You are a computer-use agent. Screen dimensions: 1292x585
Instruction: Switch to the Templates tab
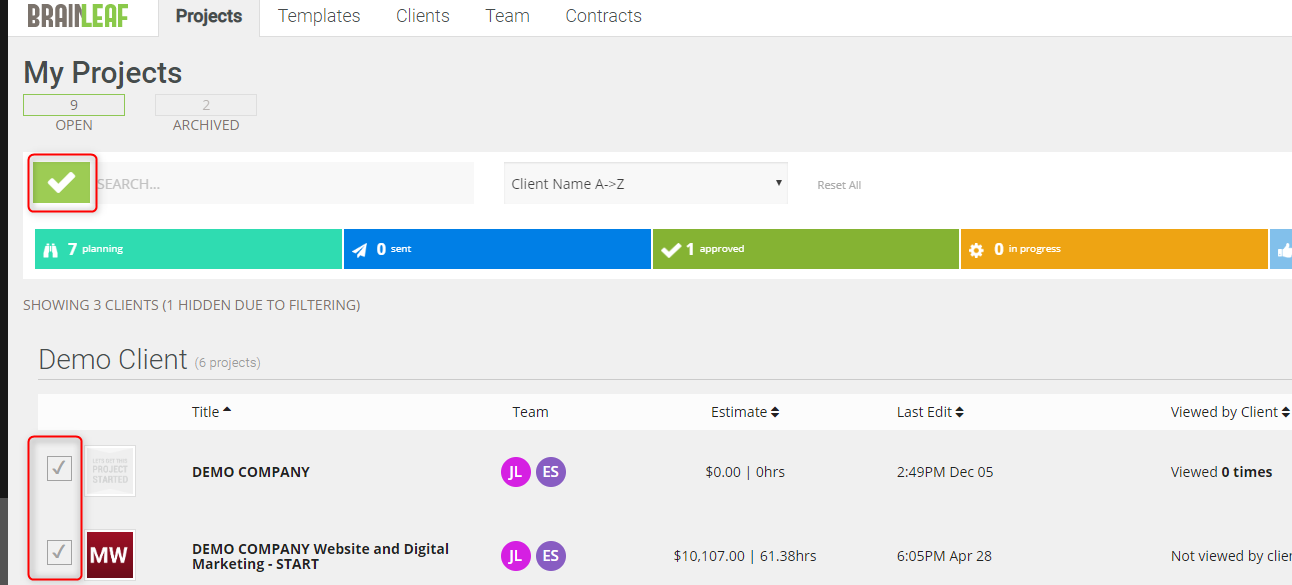pos(318,15)
